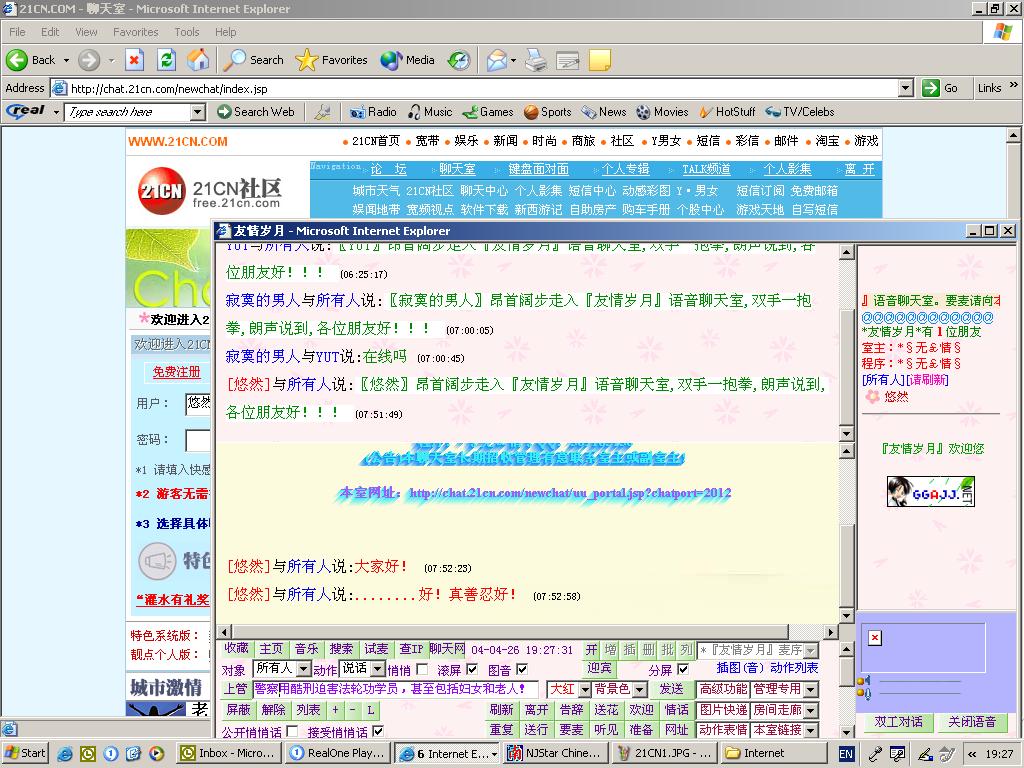Open the Favorites star panel
The width and height of the screenshot is (1024, 768).
coord(331,60)
